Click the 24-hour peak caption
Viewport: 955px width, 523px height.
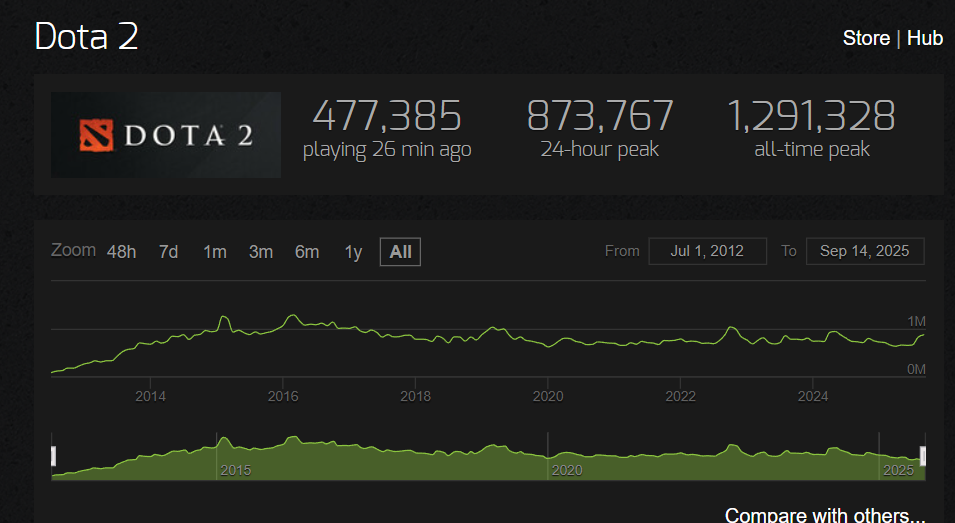tap(600, 149)
